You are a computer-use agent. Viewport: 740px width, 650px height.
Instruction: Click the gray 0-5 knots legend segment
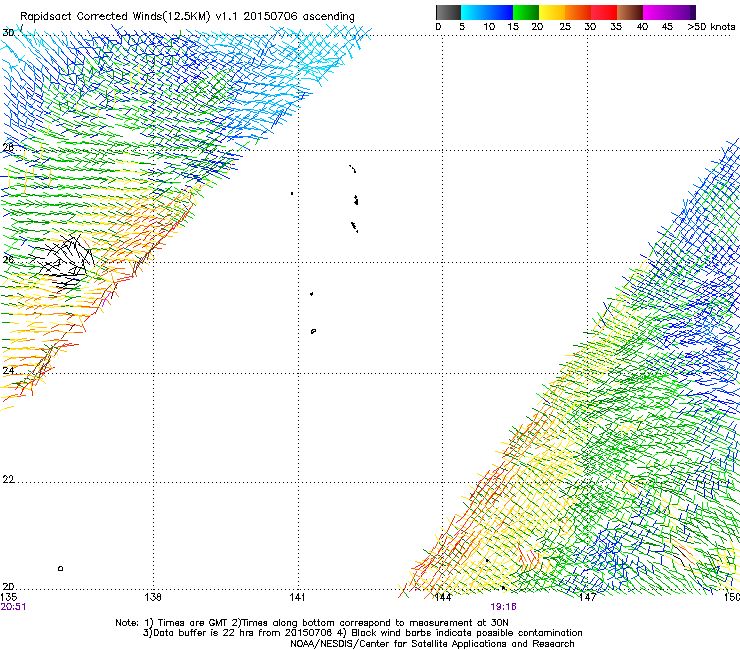pyautogui.click(x=448, y=12)
